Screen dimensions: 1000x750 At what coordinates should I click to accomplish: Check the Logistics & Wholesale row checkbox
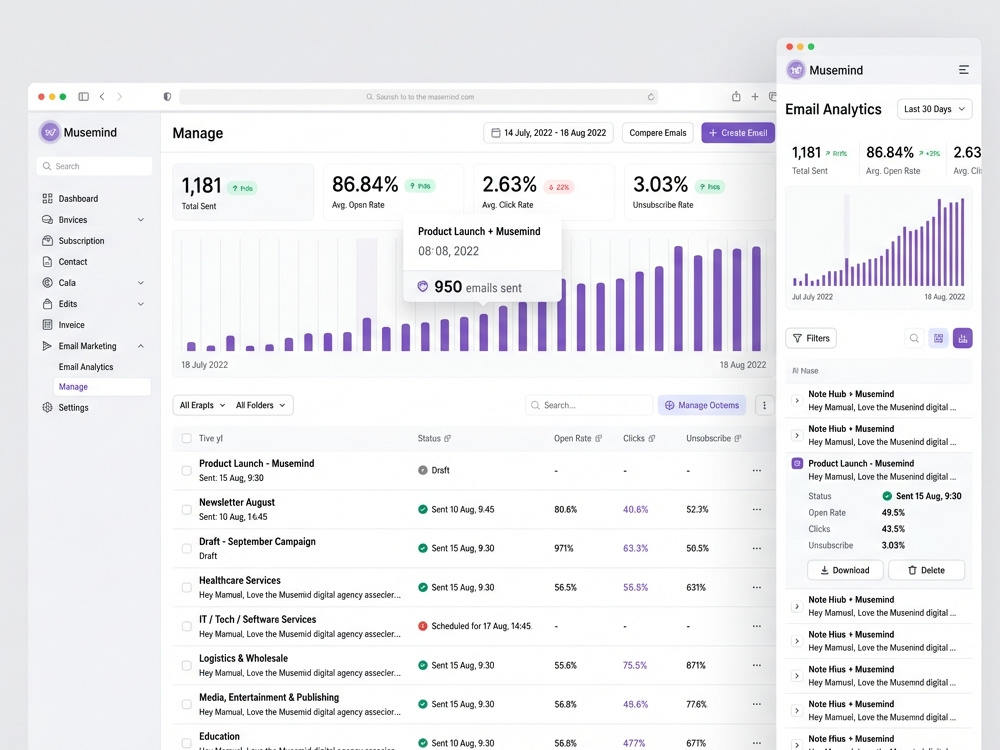click(186, 665)
